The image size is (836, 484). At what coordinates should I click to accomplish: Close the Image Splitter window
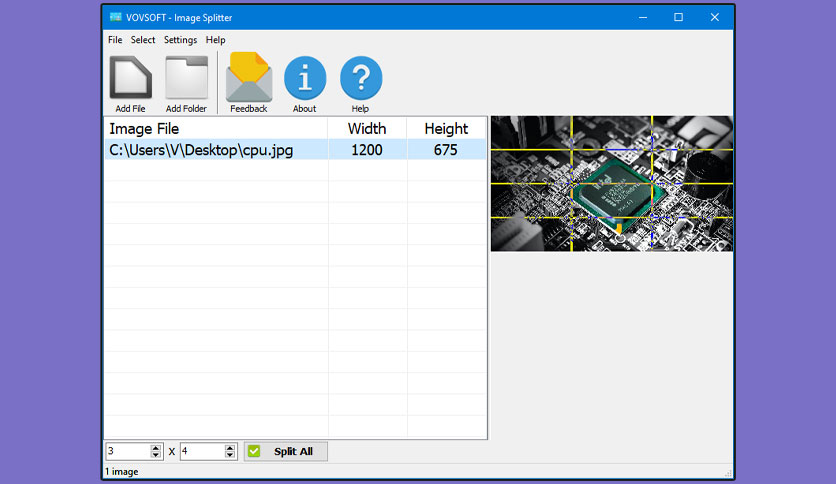[714, 17]
